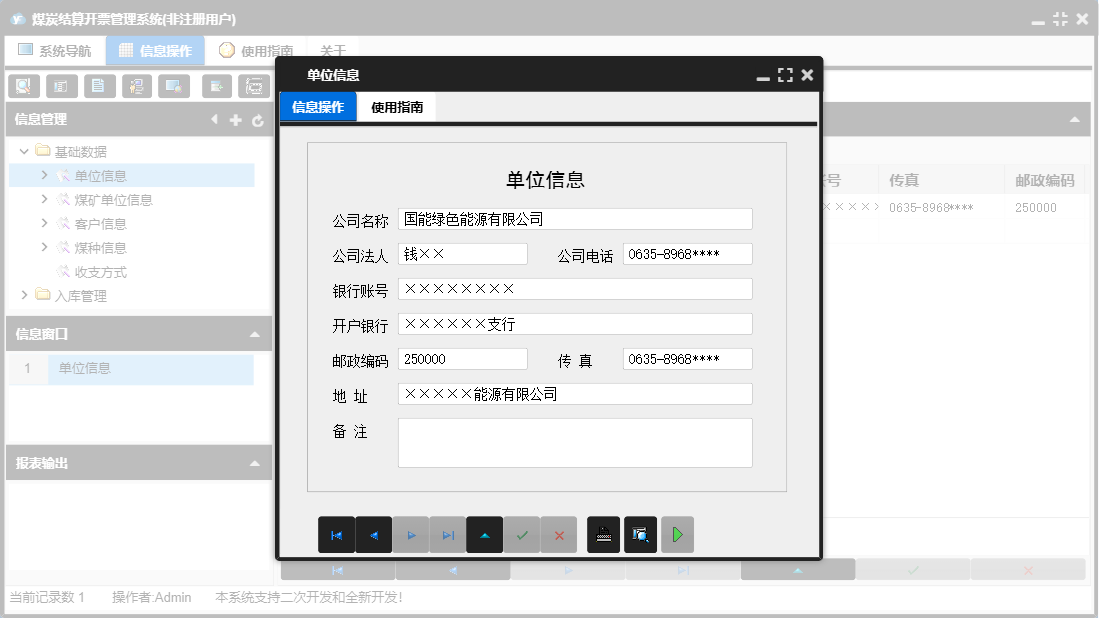Click the last record navigation arrow

point(448,534)
